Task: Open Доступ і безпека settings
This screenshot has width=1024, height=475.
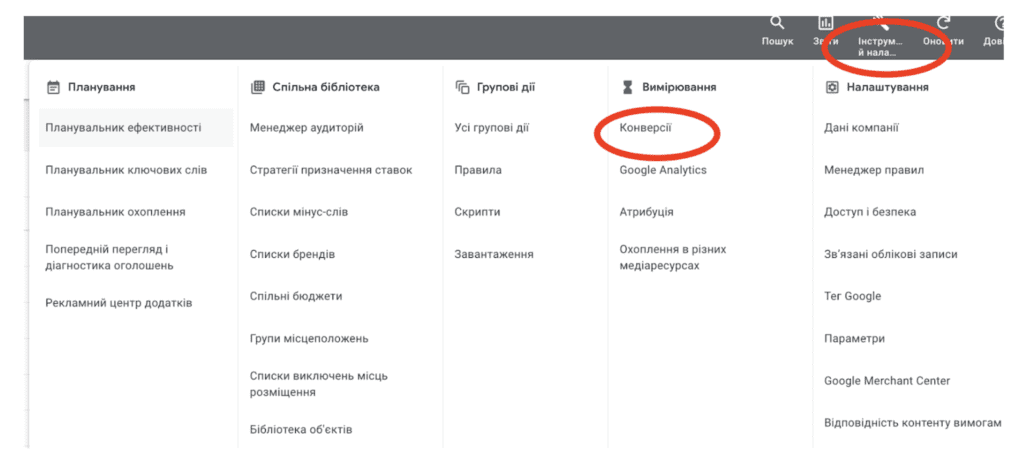Action: click(870, 212)
